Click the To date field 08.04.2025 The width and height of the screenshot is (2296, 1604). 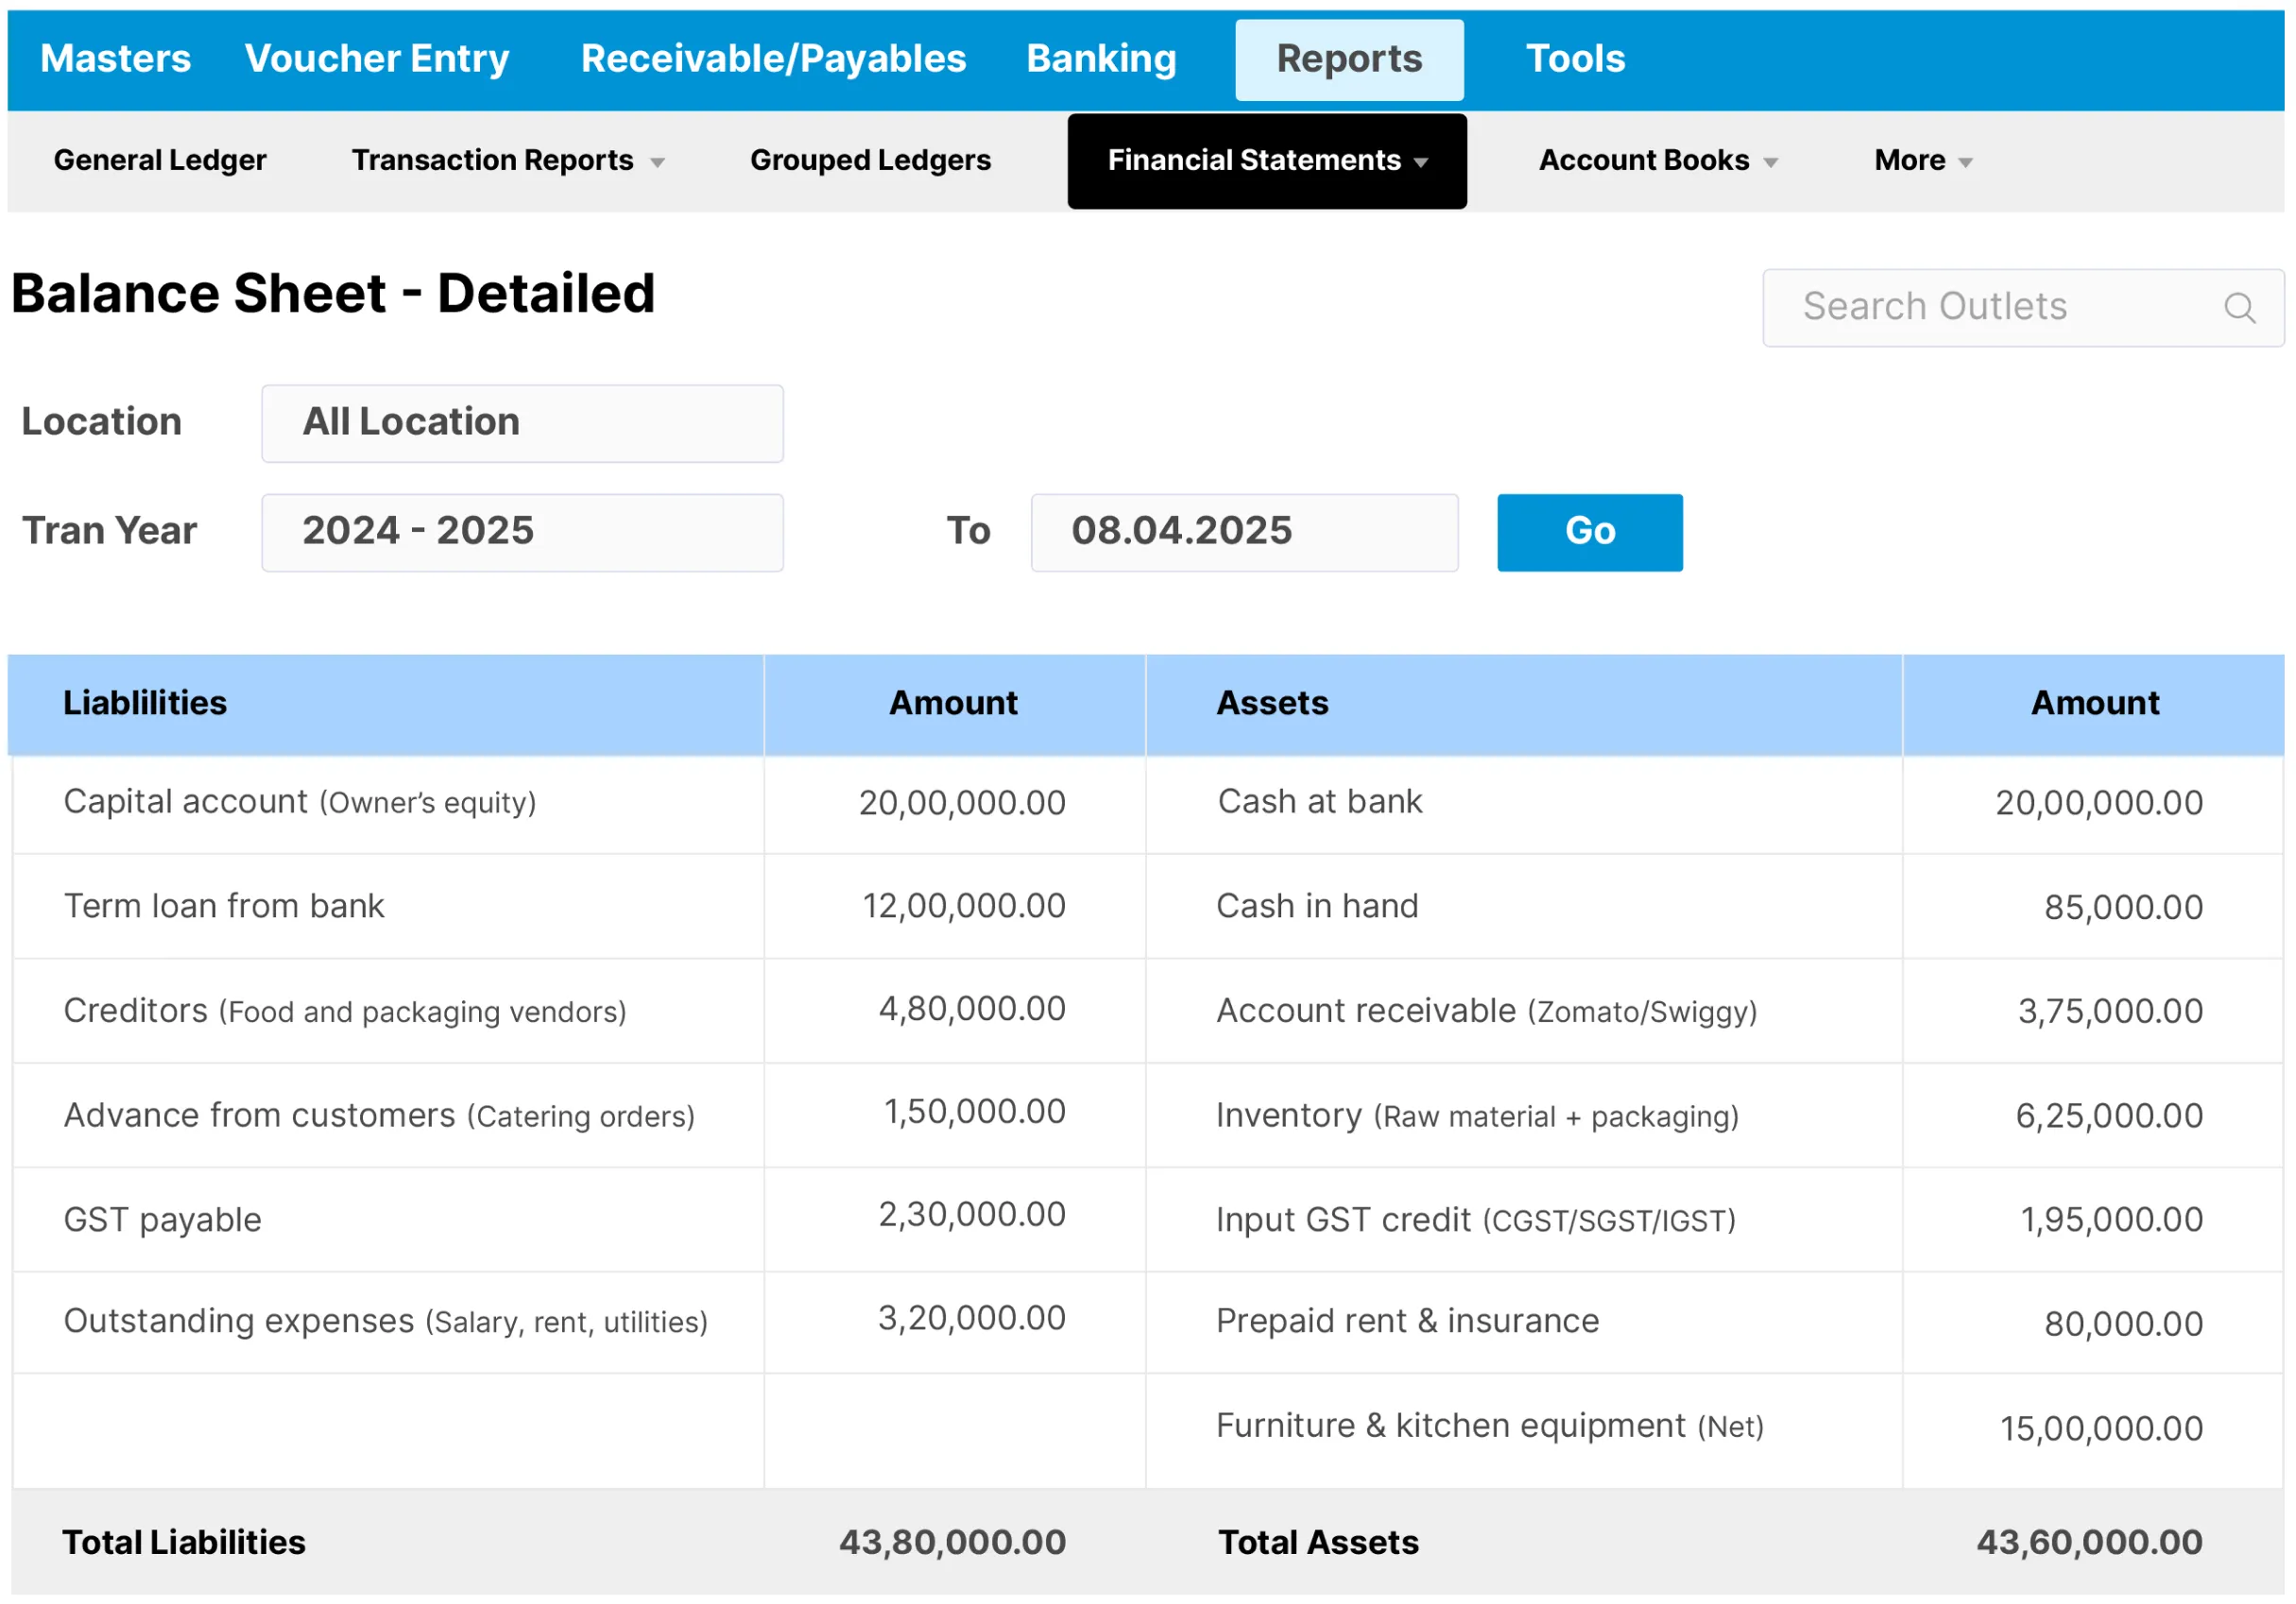tap(1244, 532)
